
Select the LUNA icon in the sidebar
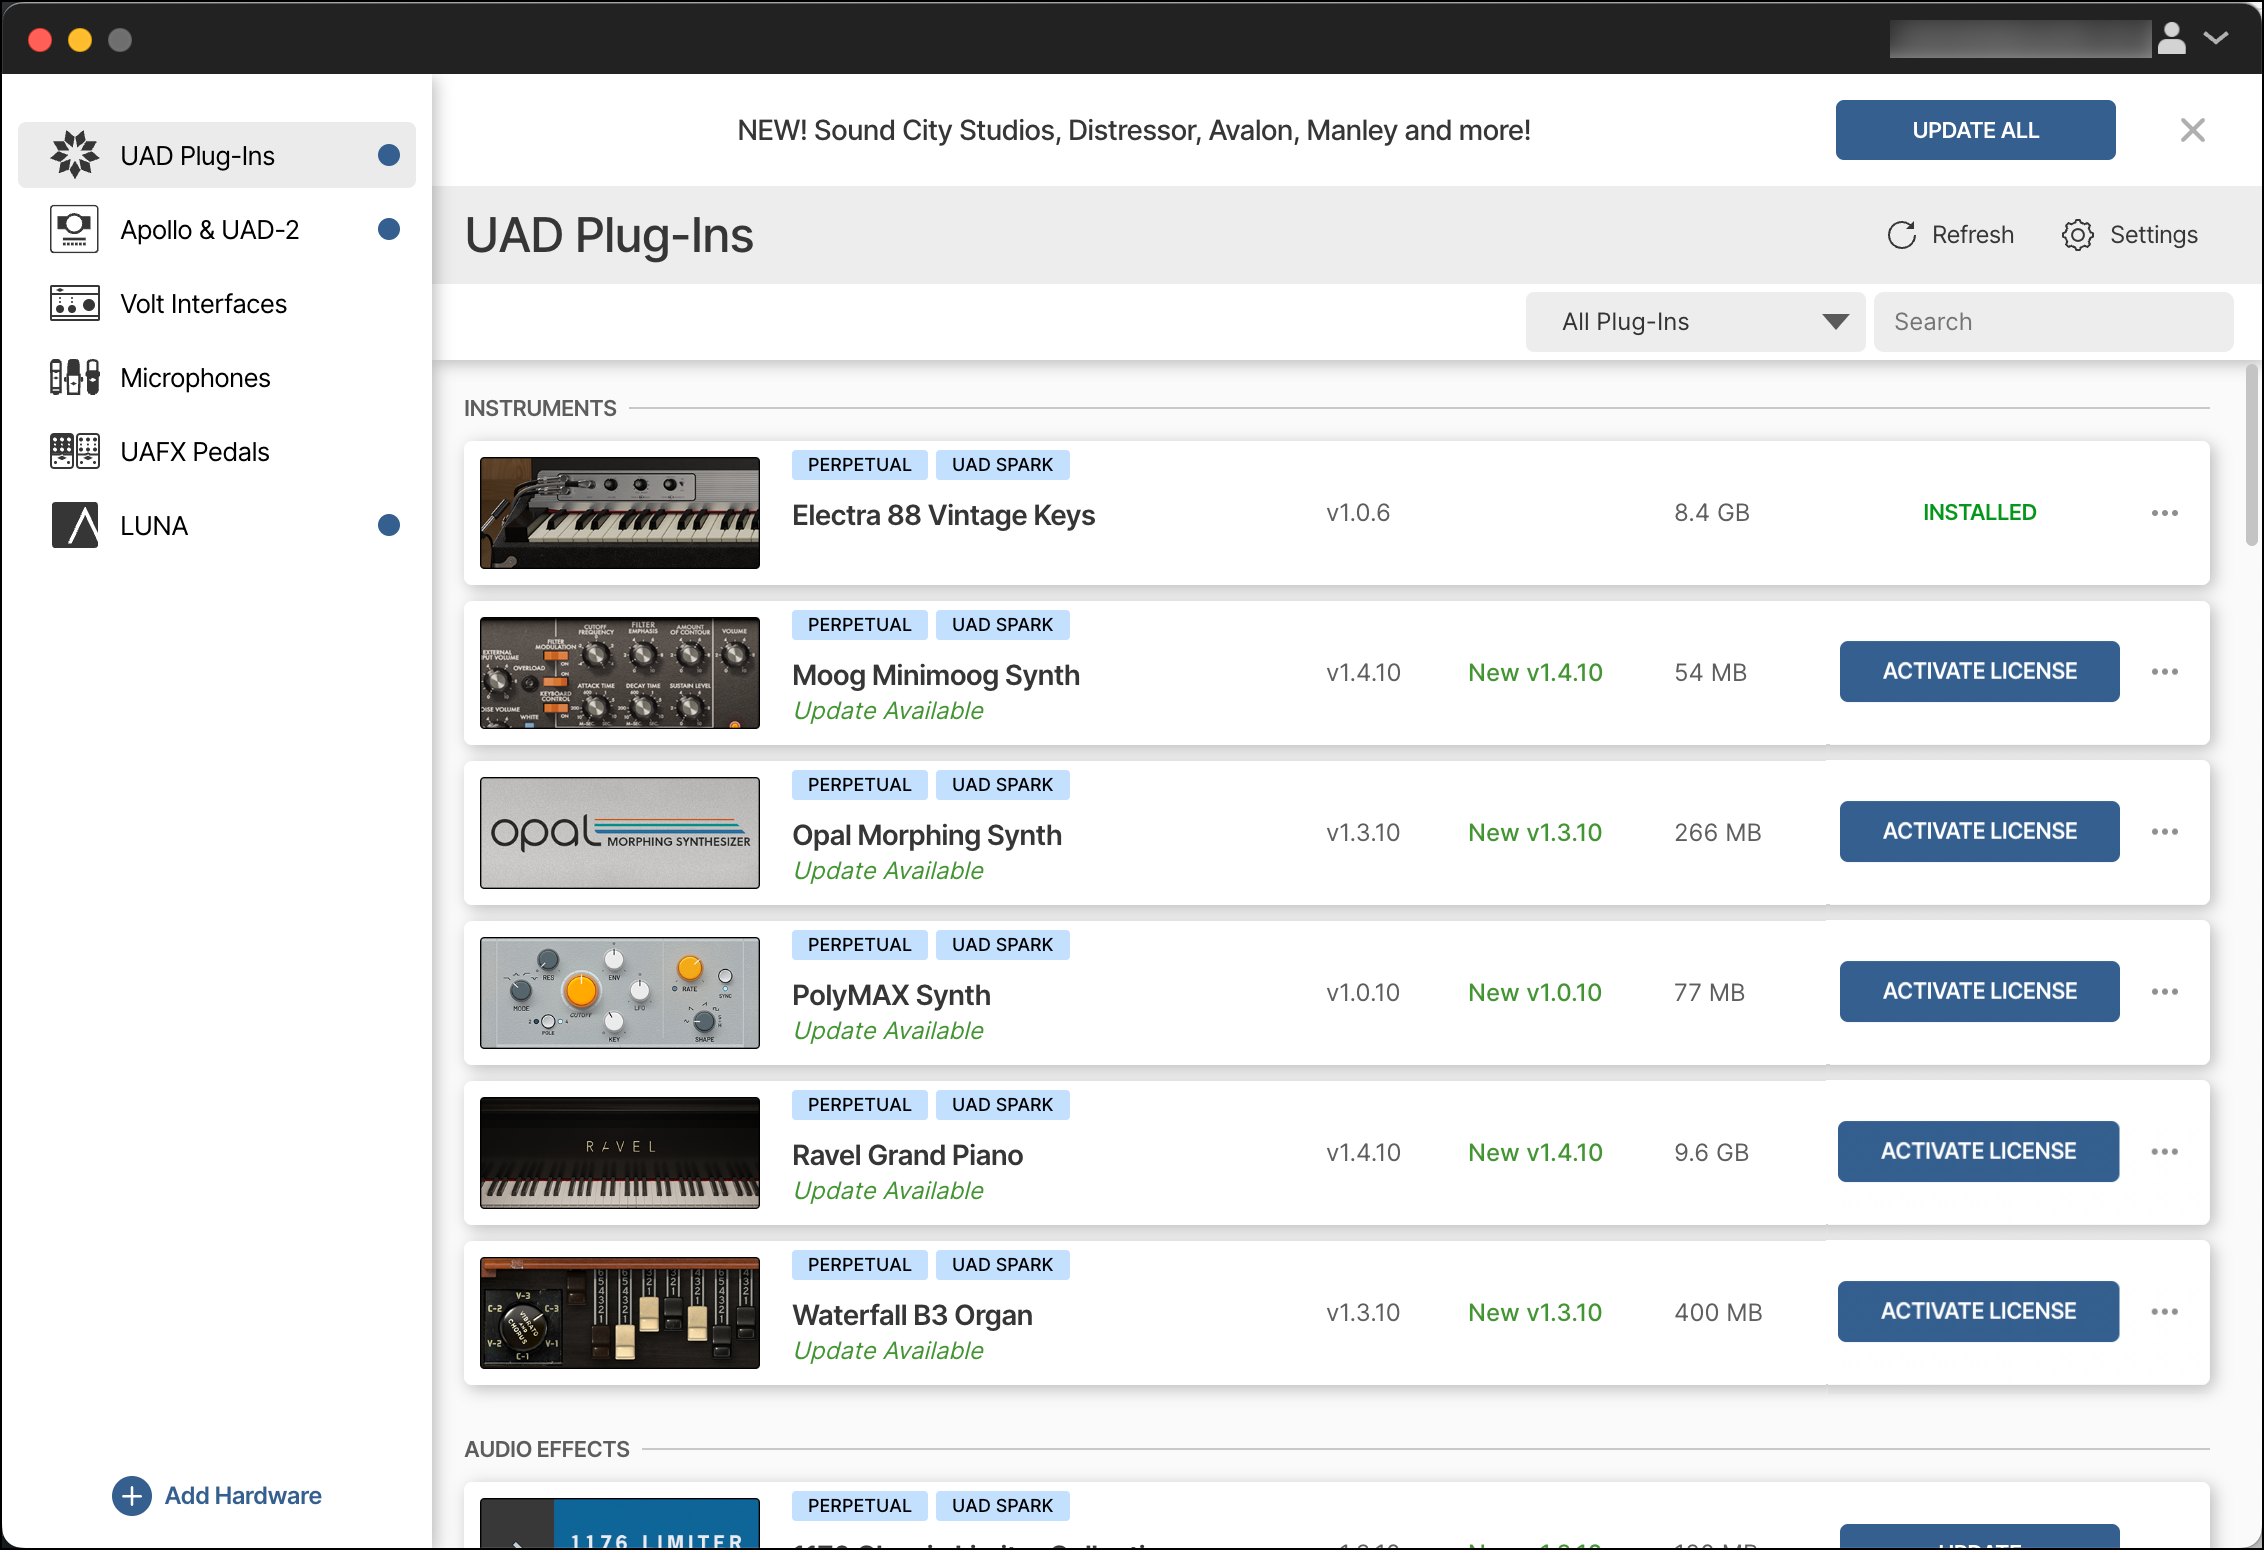coord(74,524)
